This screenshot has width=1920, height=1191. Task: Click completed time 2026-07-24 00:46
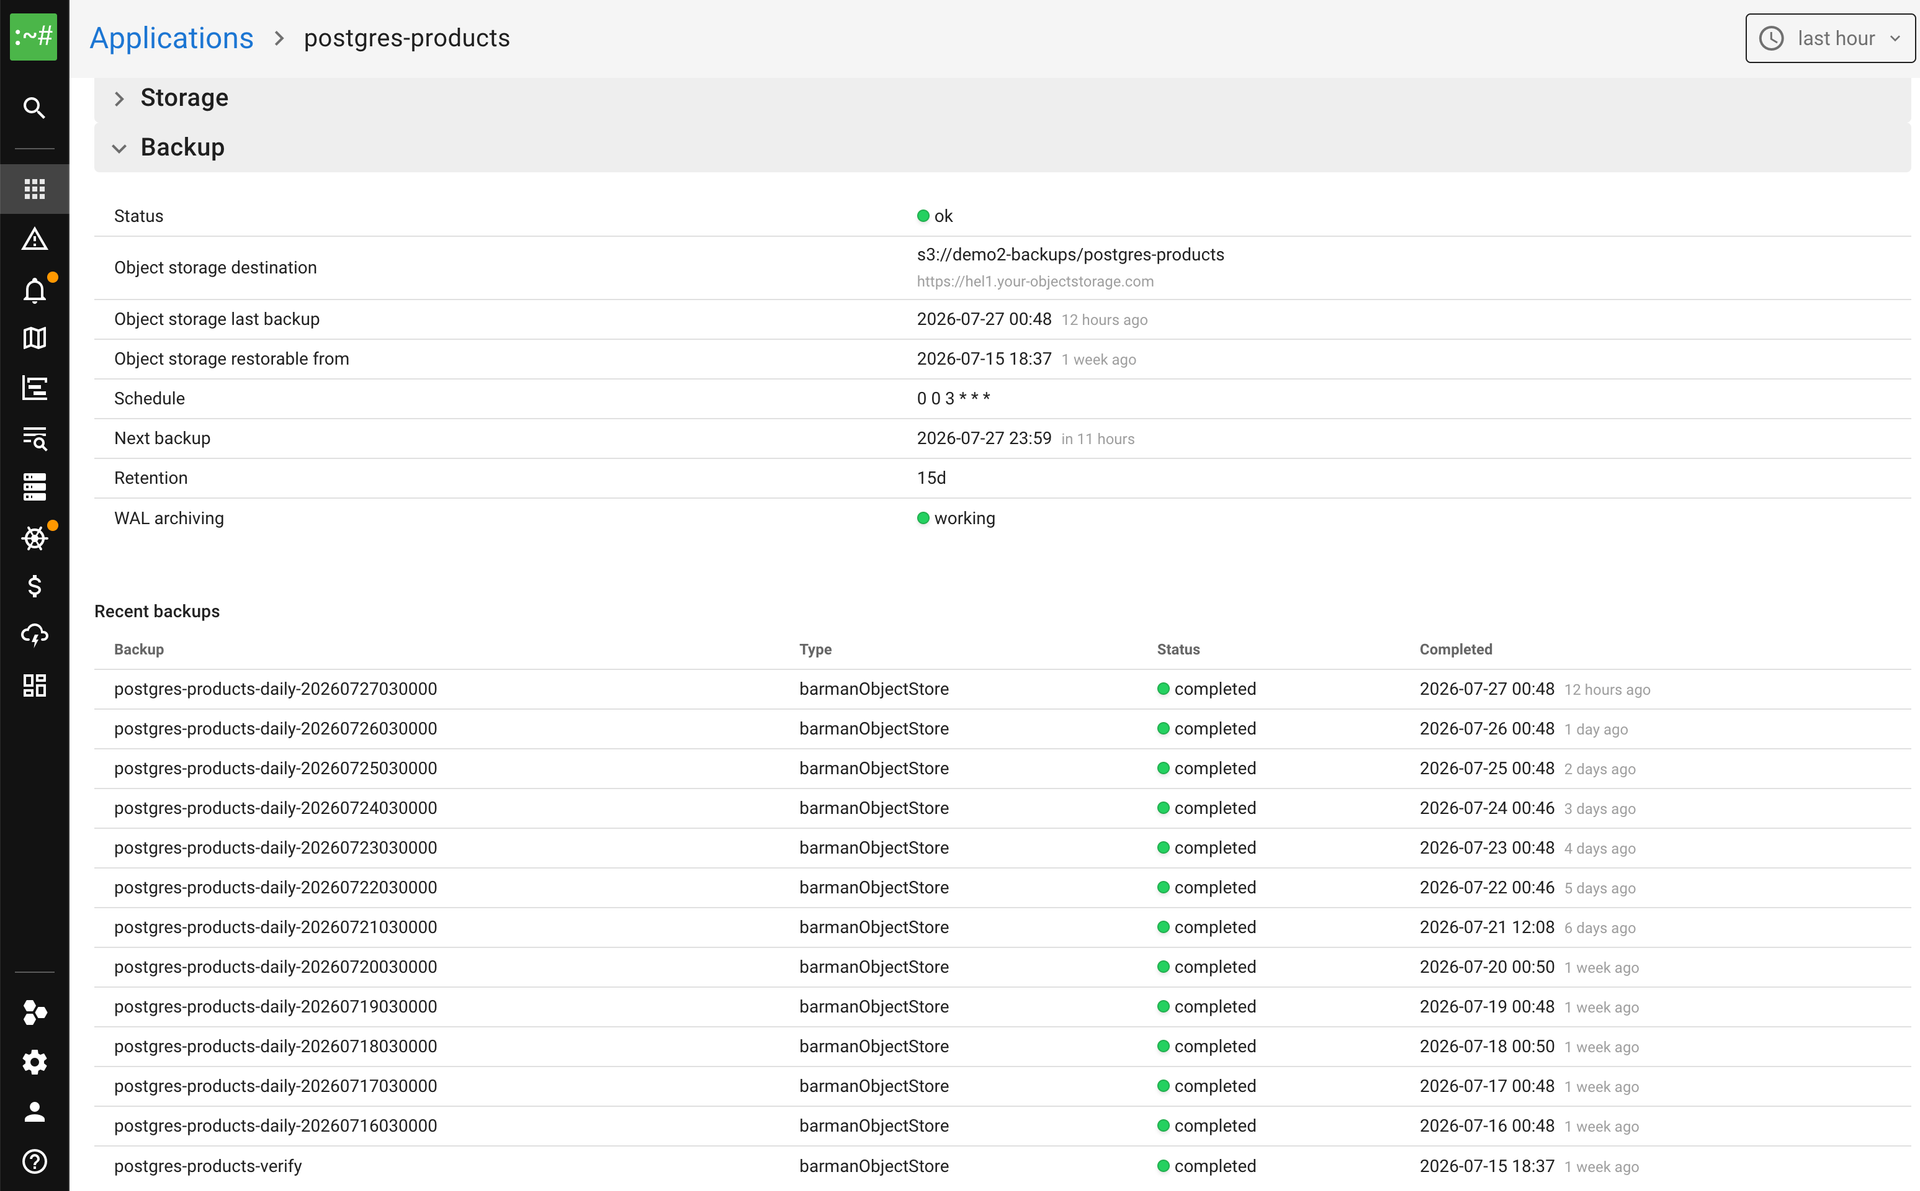pyautogui.click(x=1487, y=808)
